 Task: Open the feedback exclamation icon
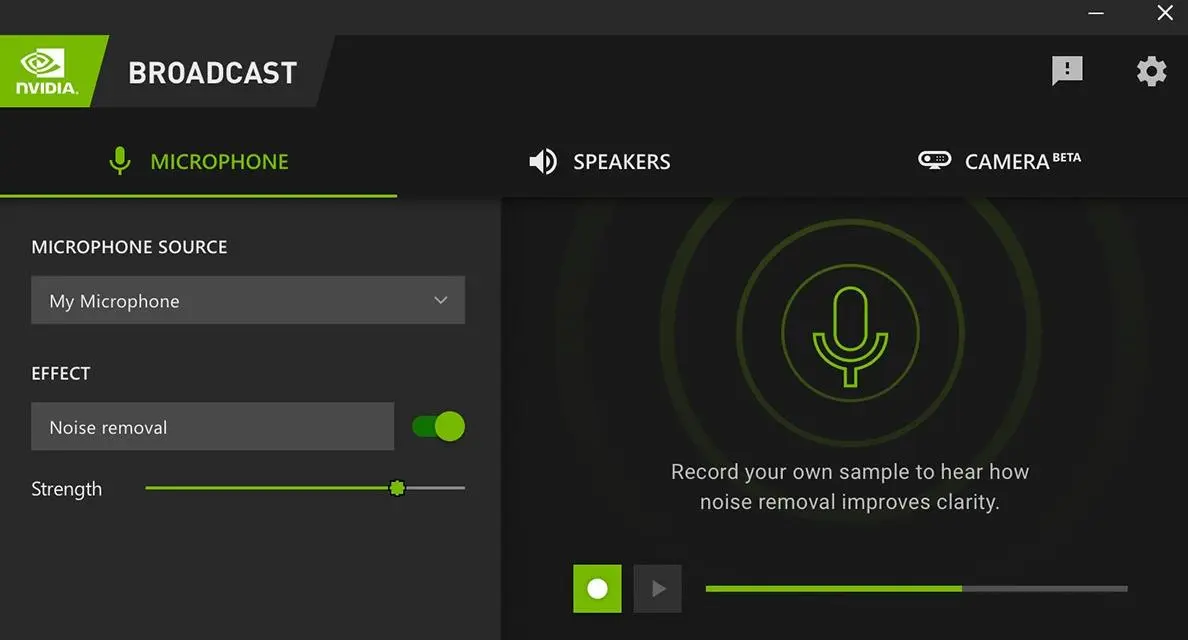pos(1067,70)
